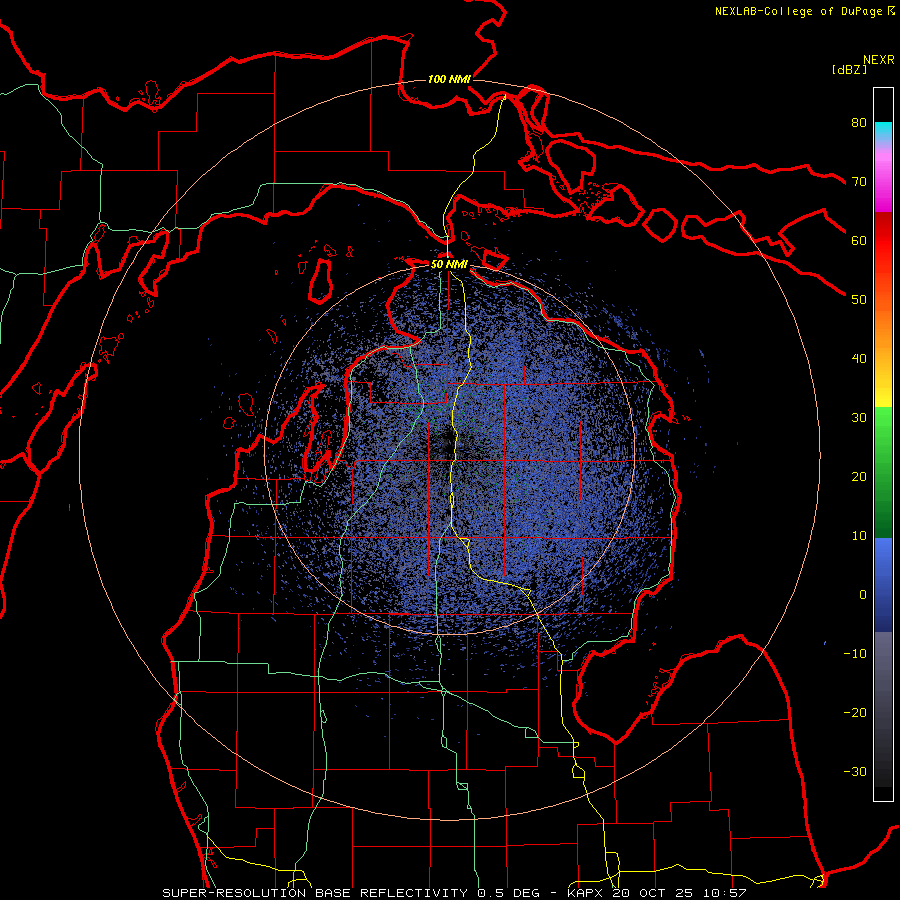Screen dimensions: 900x900
Task: Click the NEXR legend title
Action: (x=879, y=60)
